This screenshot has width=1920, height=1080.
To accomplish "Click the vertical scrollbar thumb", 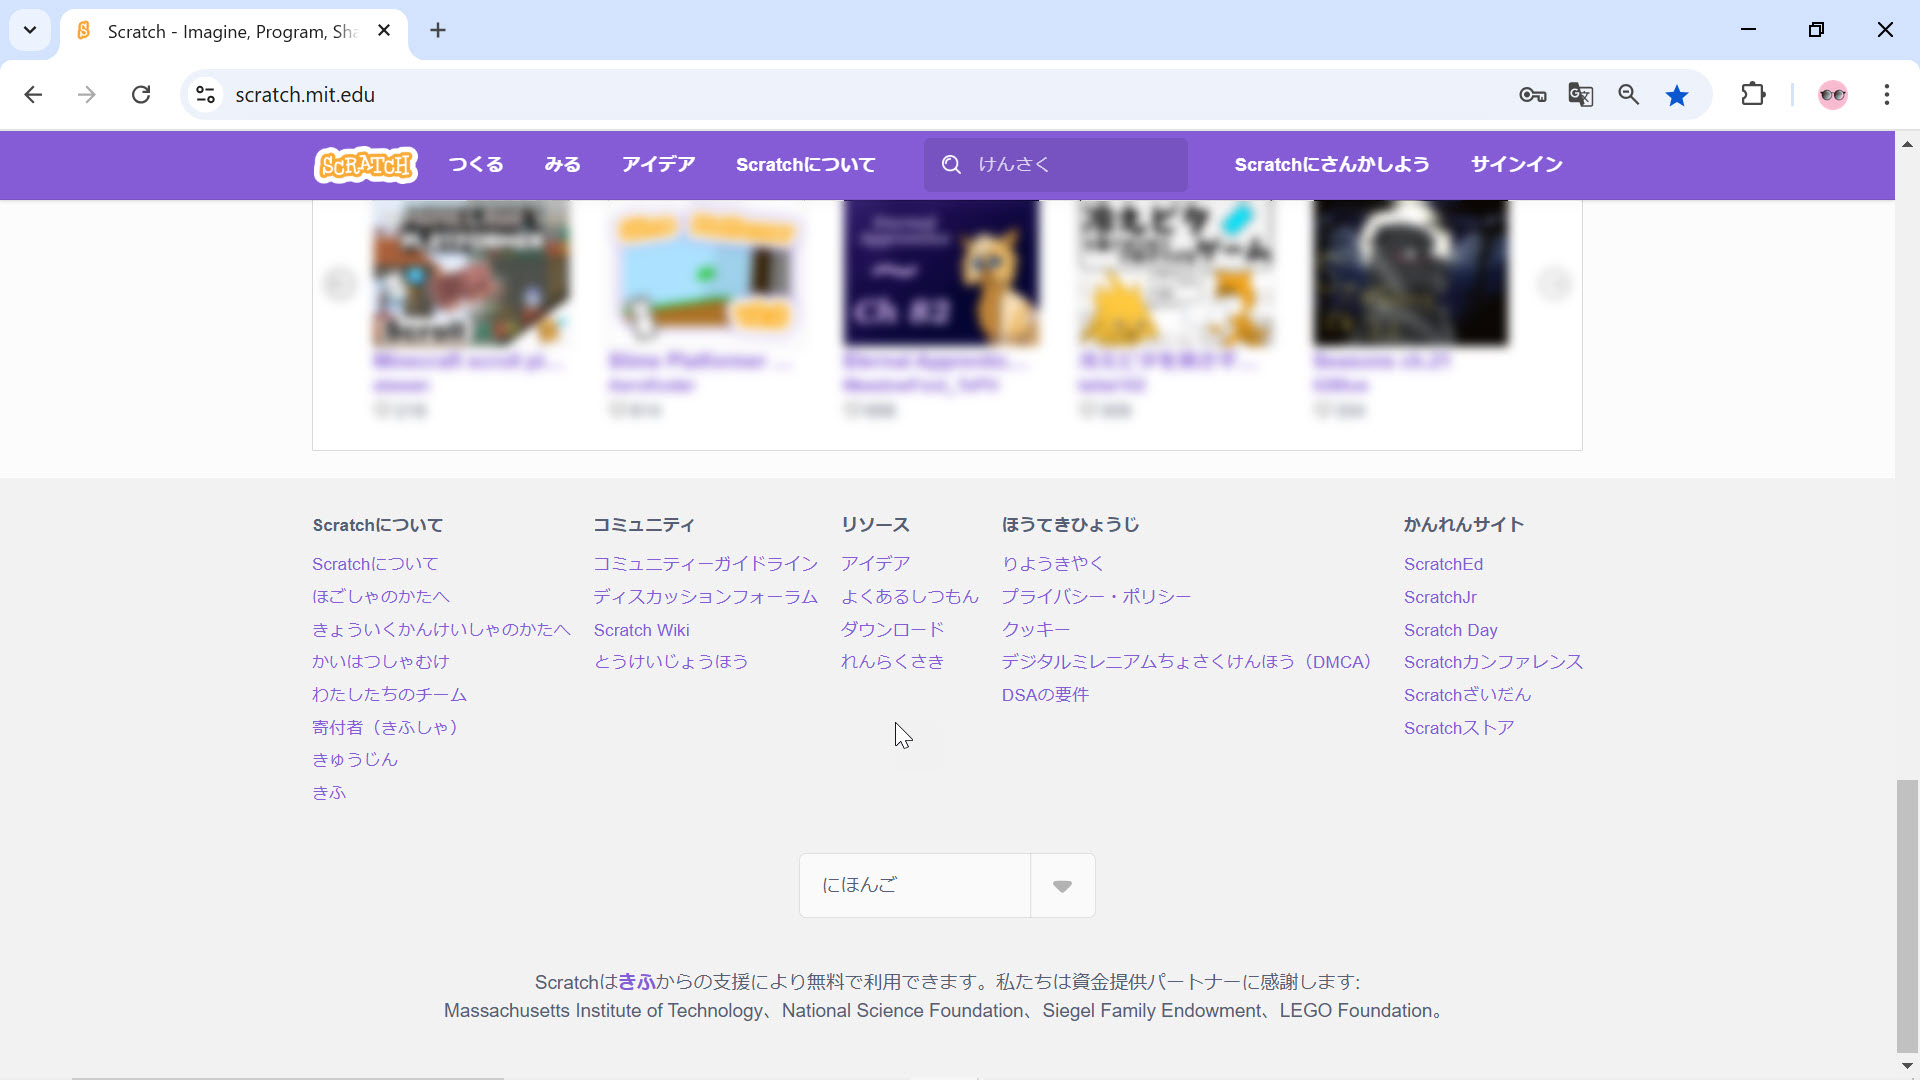I will pyautogui.click(x=1908, y=916).
